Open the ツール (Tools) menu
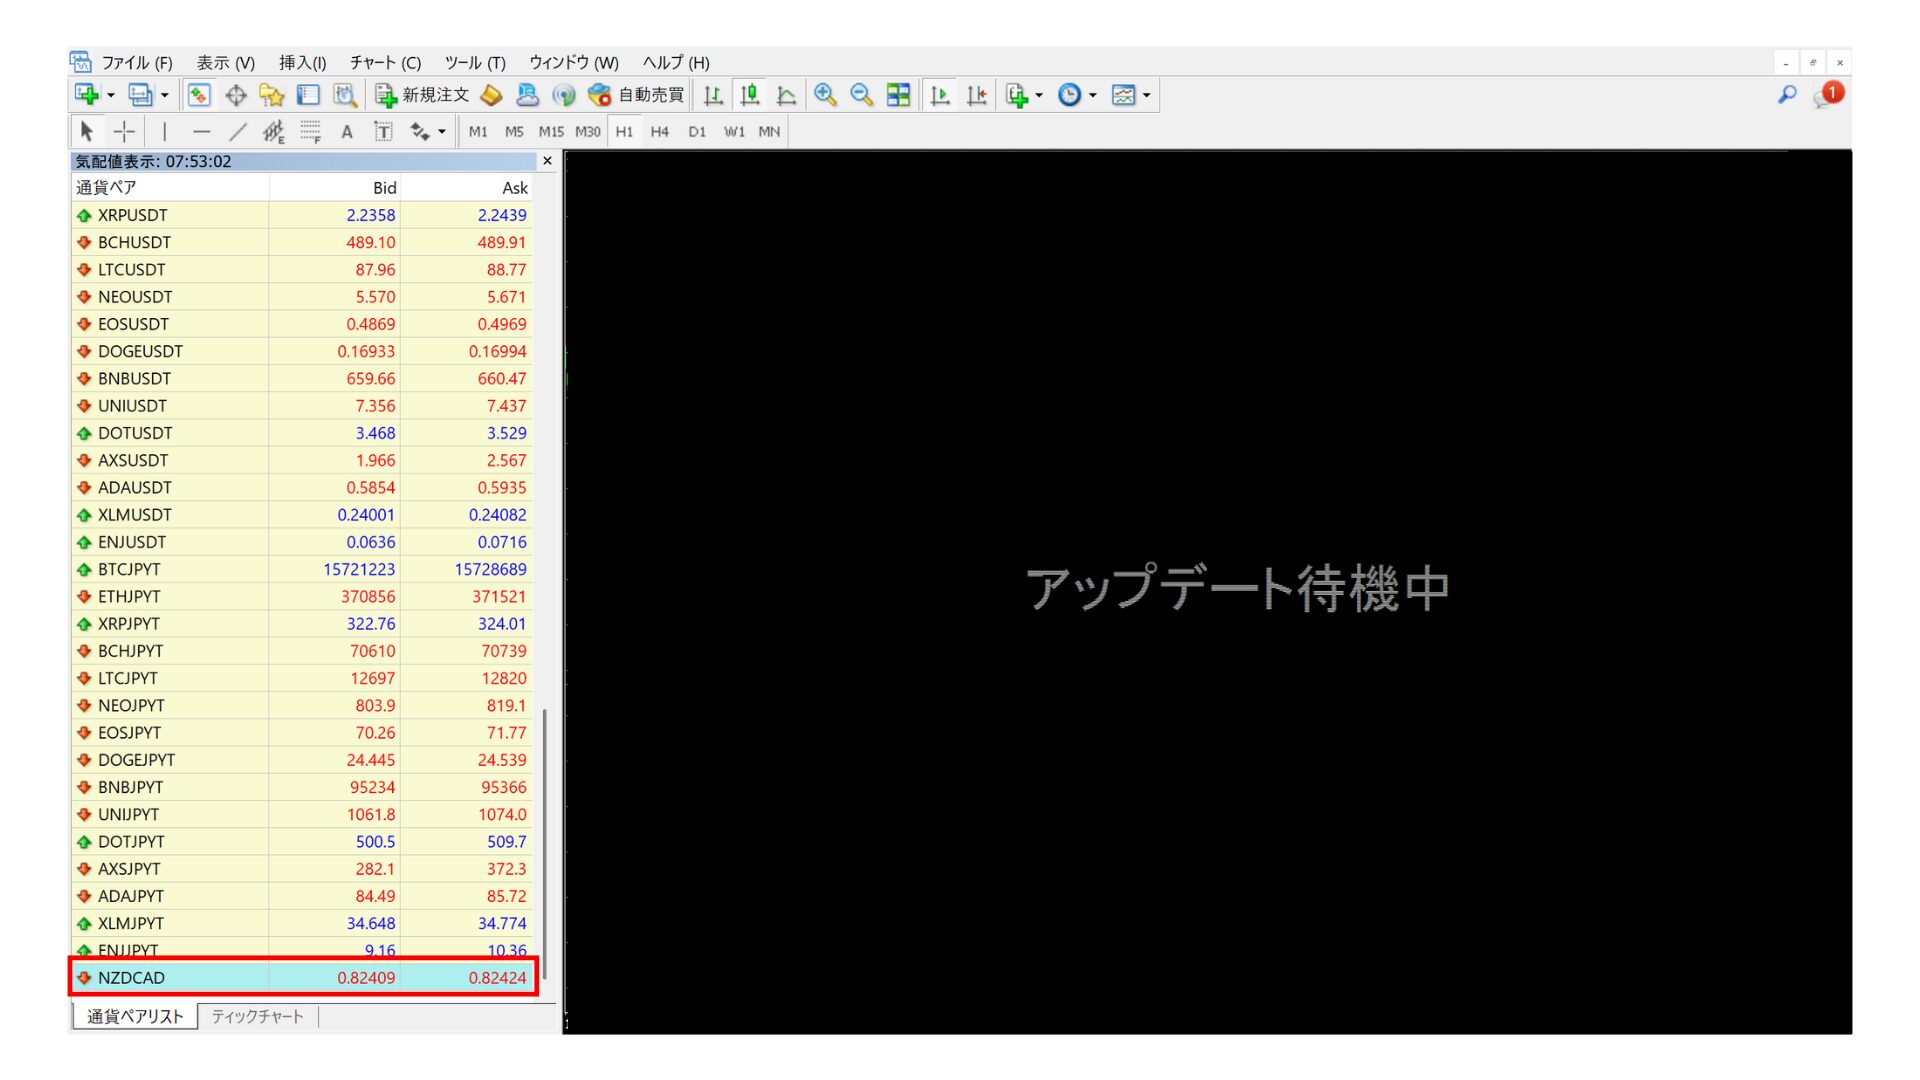1920x1080 pixels. point(473,62)
